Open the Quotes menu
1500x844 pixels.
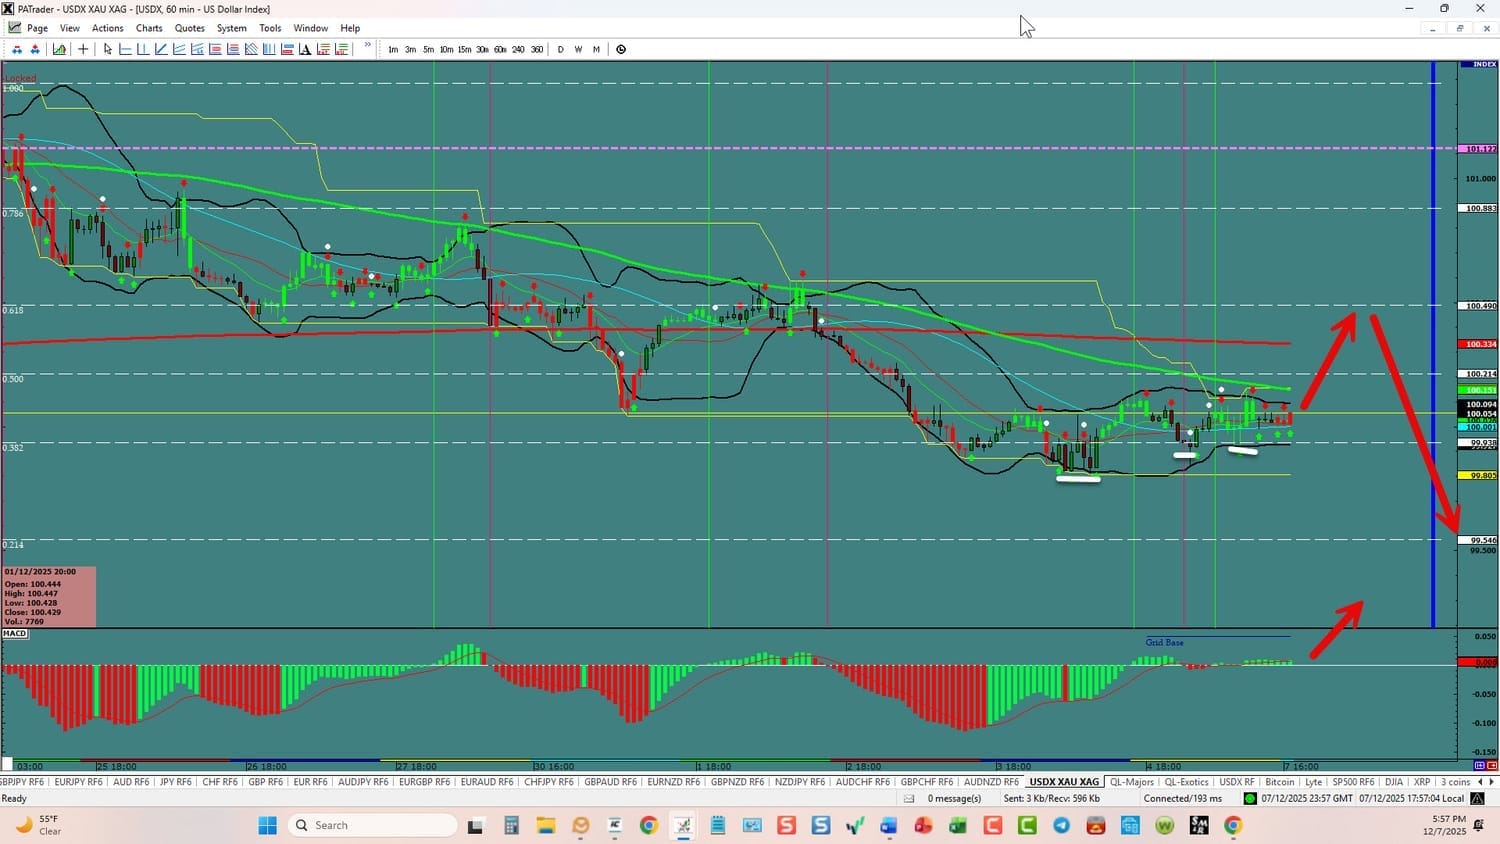[189, 28]
